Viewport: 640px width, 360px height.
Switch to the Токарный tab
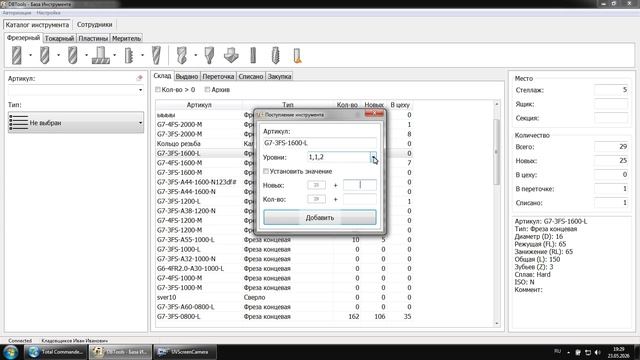[x=59, y=38]
